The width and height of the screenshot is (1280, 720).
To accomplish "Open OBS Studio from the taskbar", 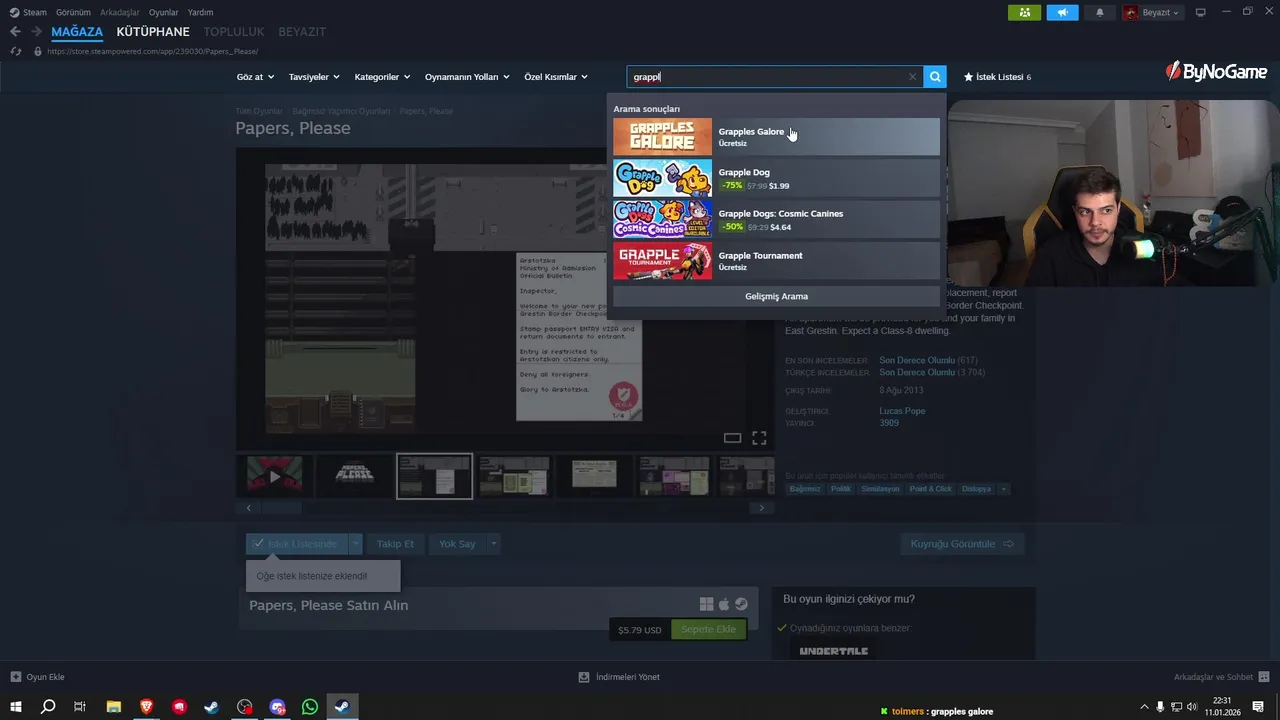I will (244, 707).
